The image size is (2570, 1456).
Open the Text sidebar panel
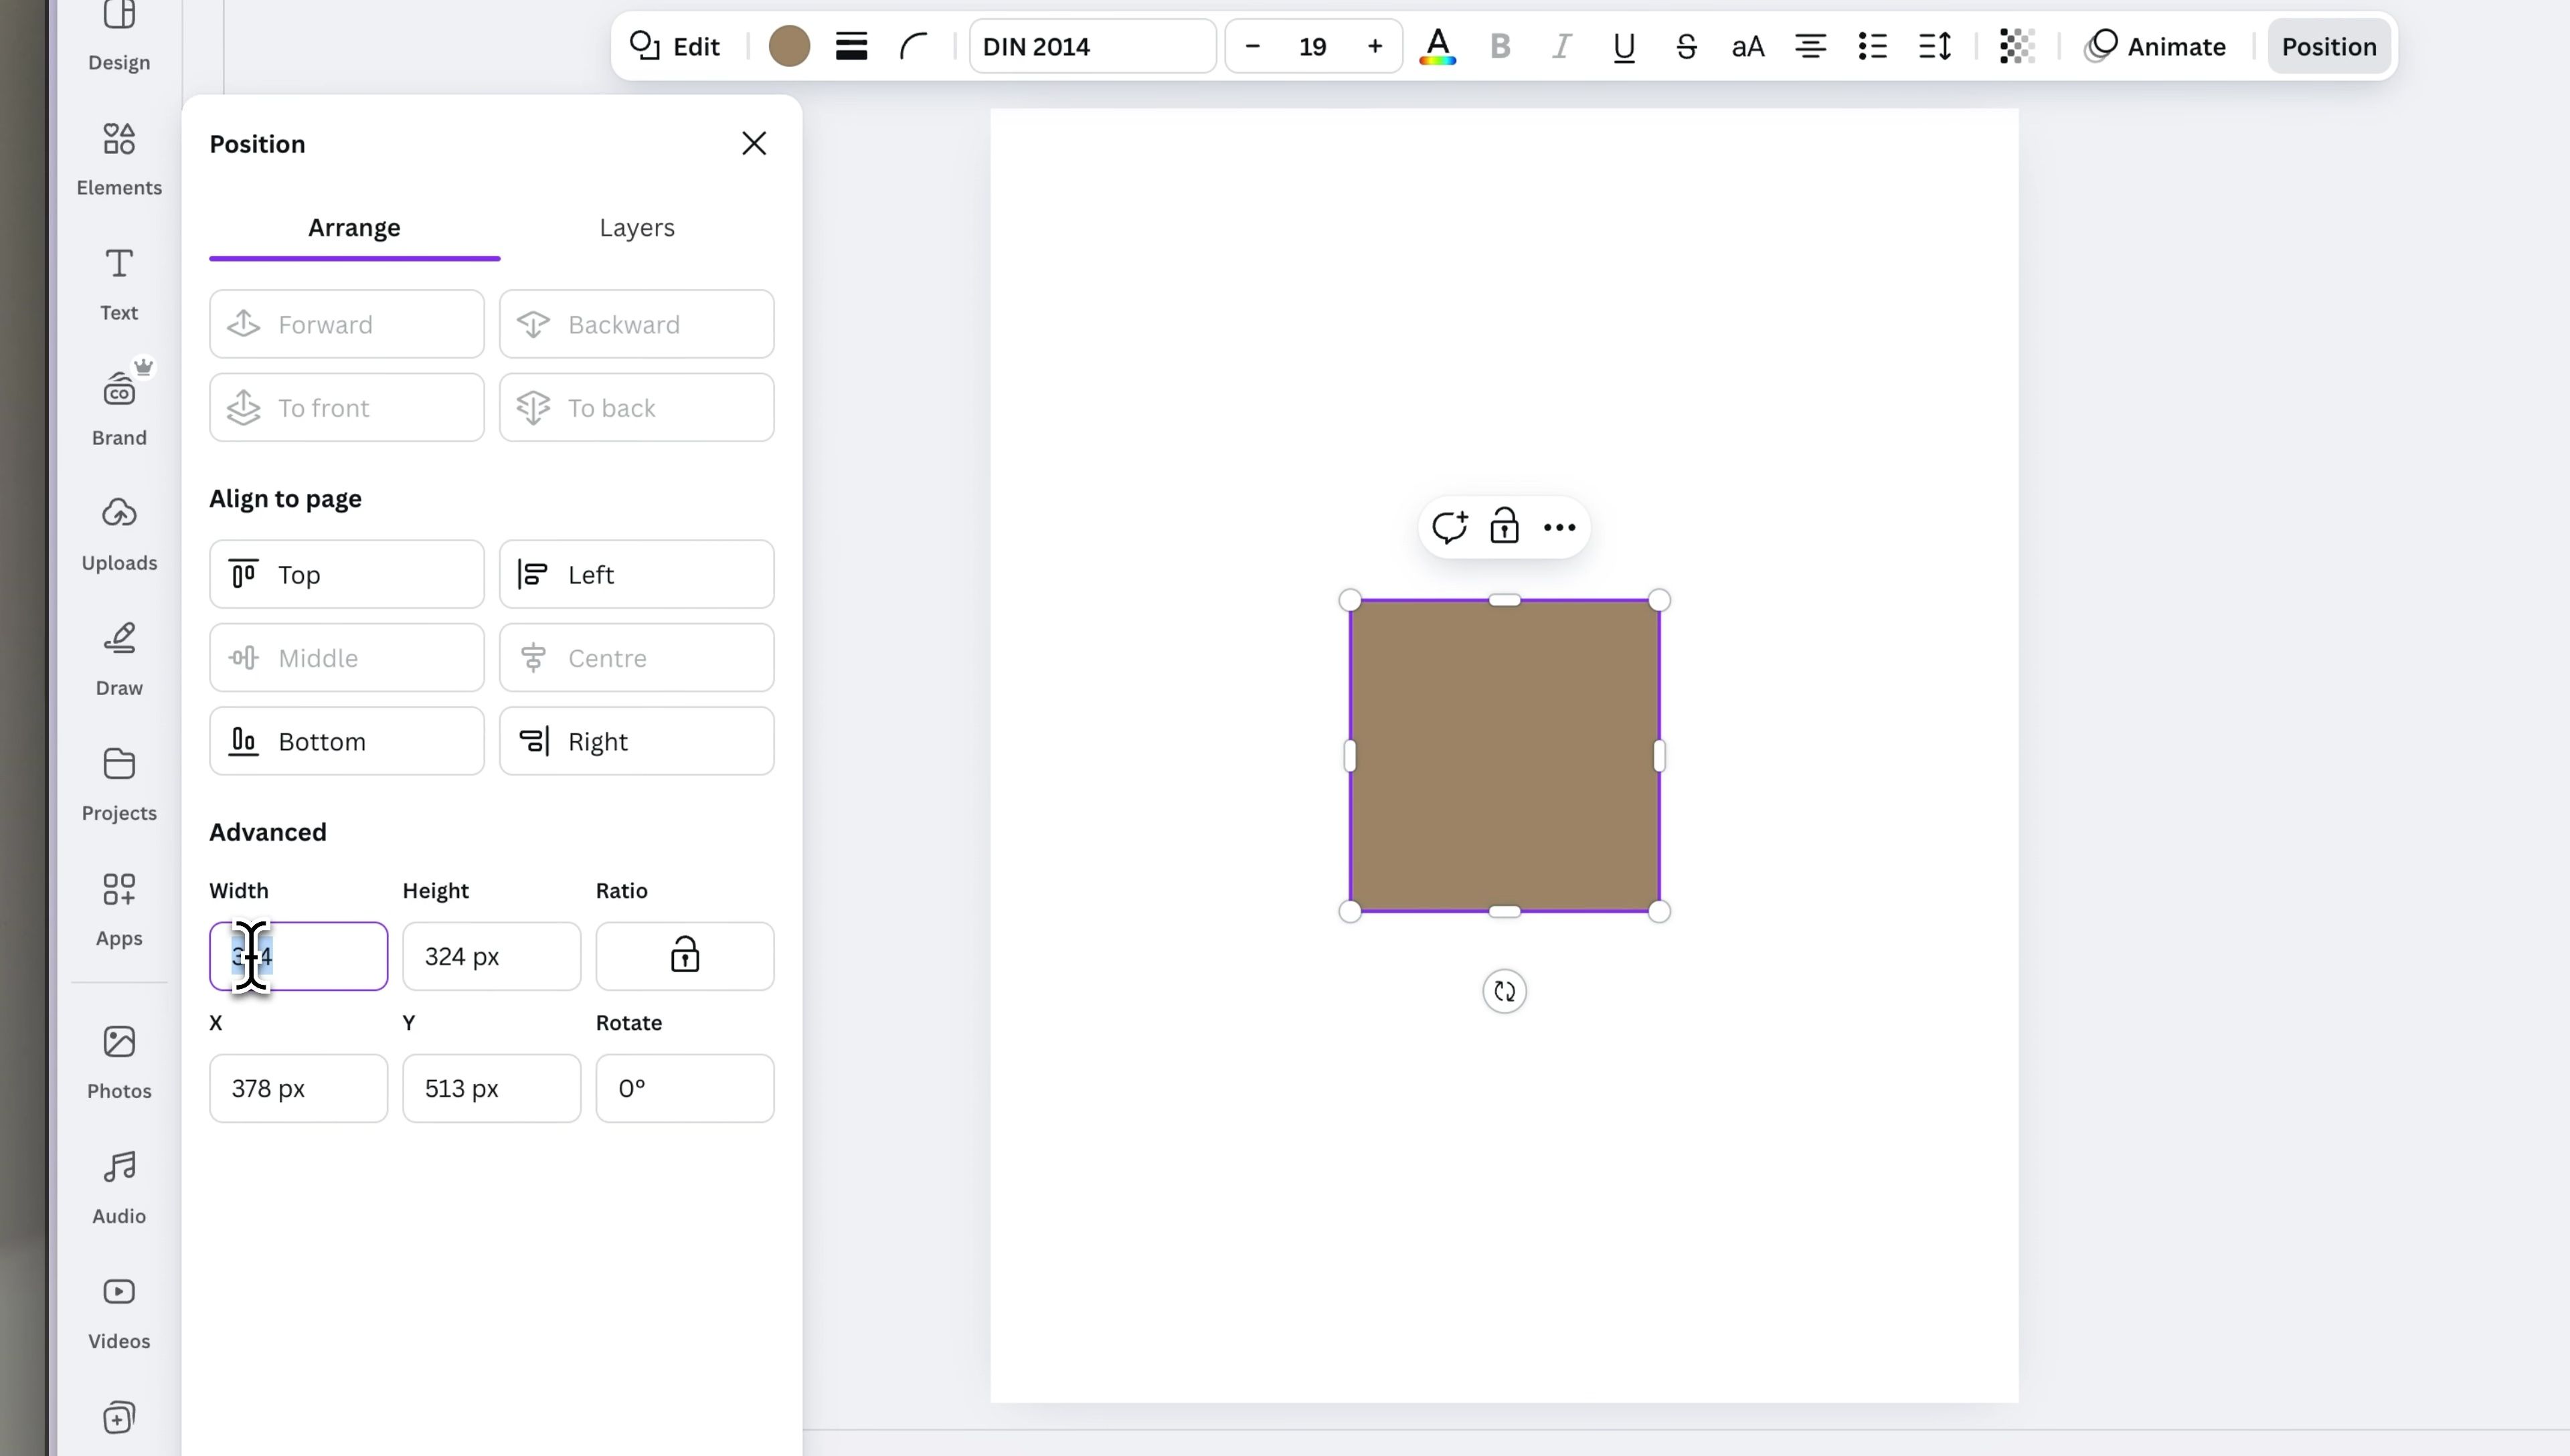click(119, 285)
